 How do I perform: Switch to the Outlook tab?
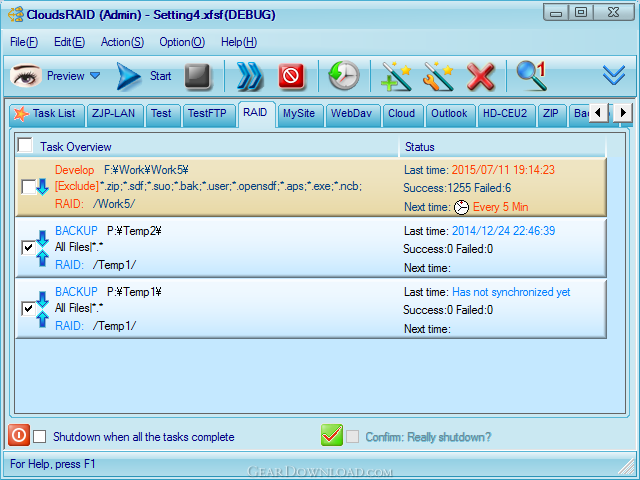[x=449, y=115]
